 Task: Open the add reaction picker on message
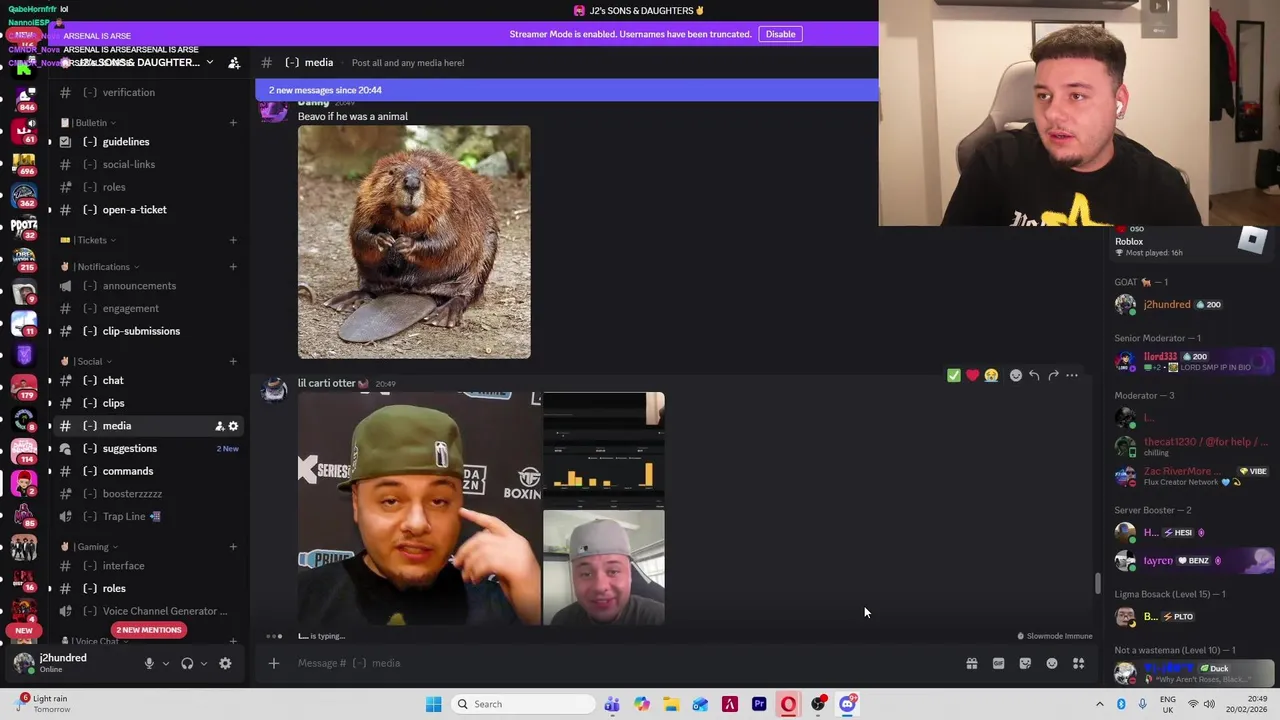click(x=1016, y=376)
